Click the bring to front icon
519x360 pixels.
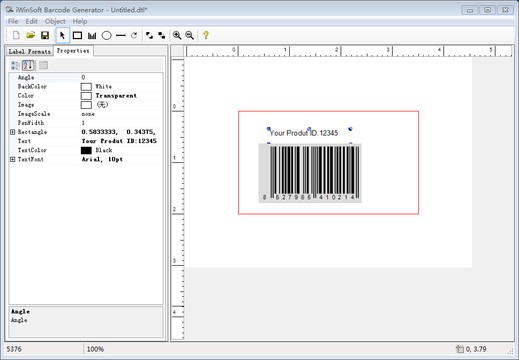point(149,35)
